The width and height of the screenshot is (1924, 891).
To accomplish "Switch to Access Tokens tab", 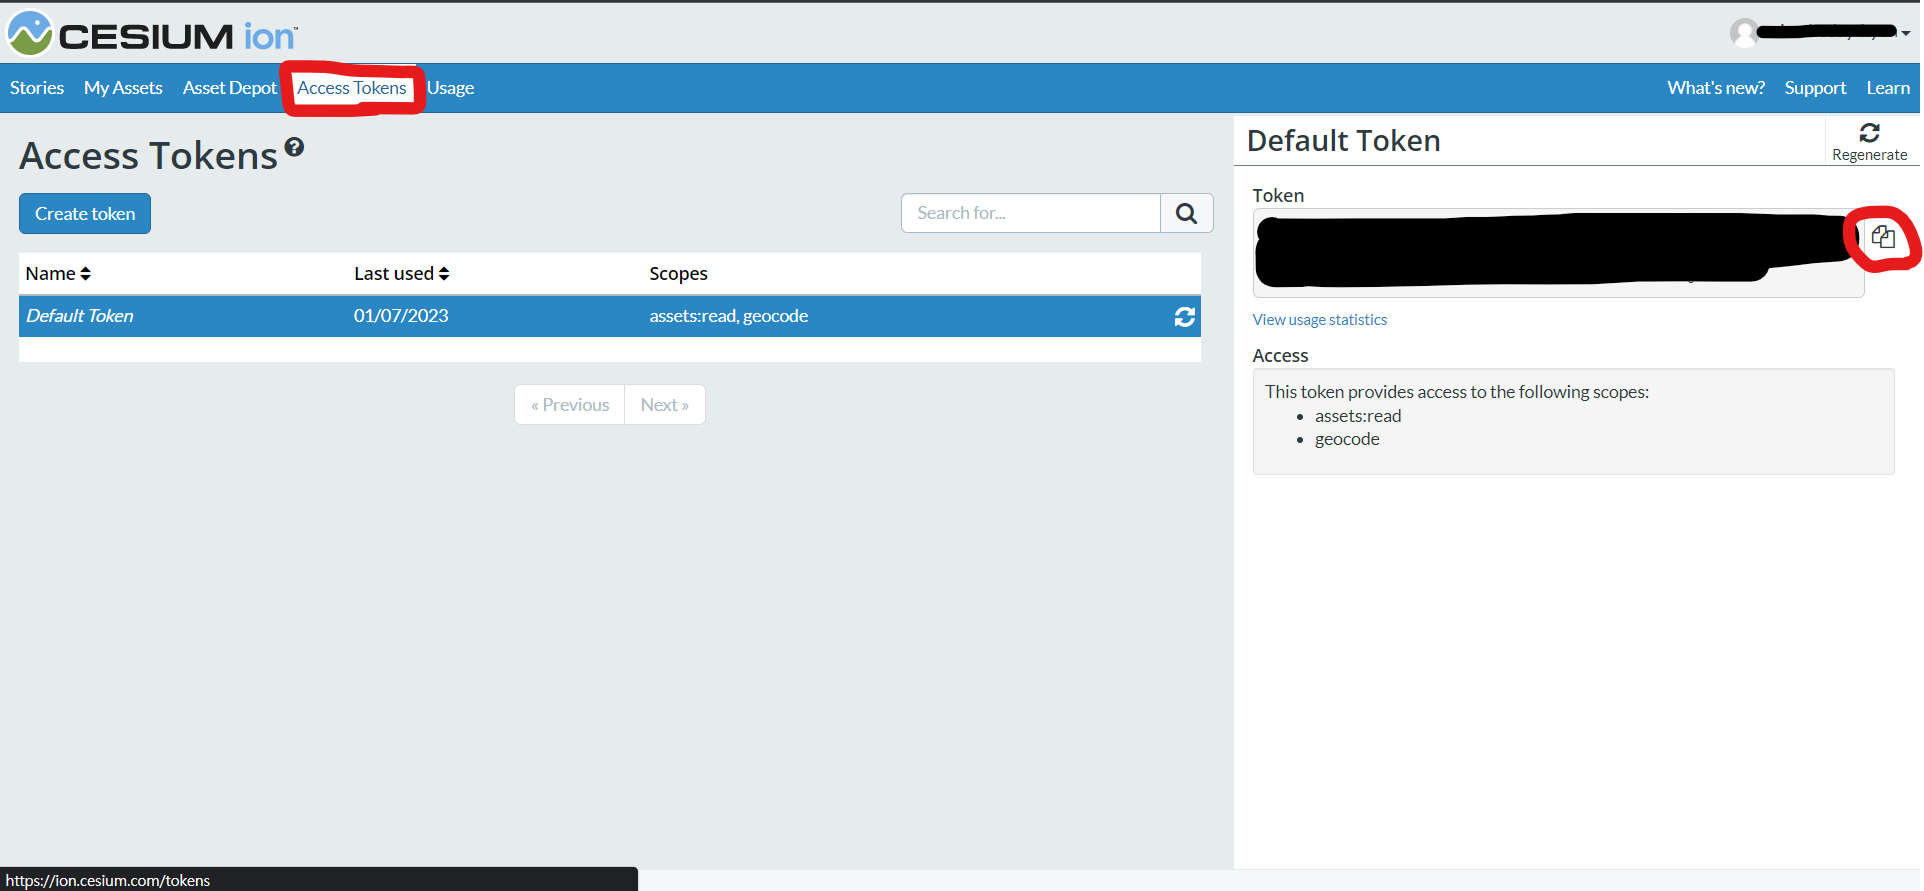I will (352, 88).
